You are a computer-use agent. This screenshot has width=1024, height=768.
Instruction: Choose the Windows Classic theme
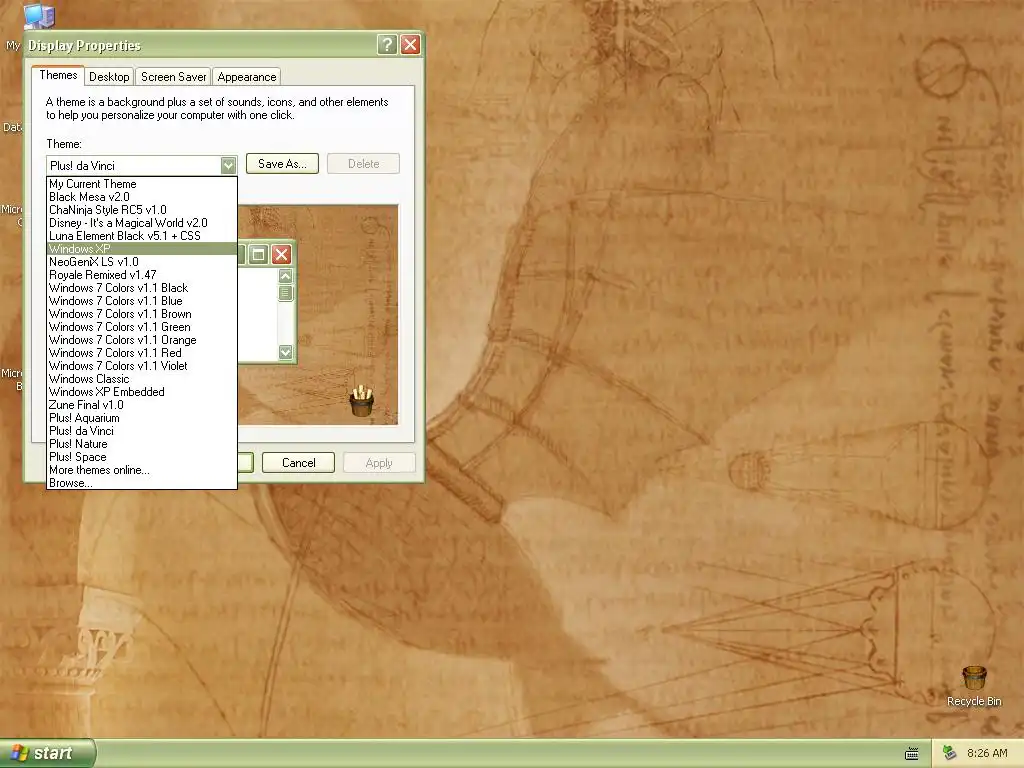[142, 379]
